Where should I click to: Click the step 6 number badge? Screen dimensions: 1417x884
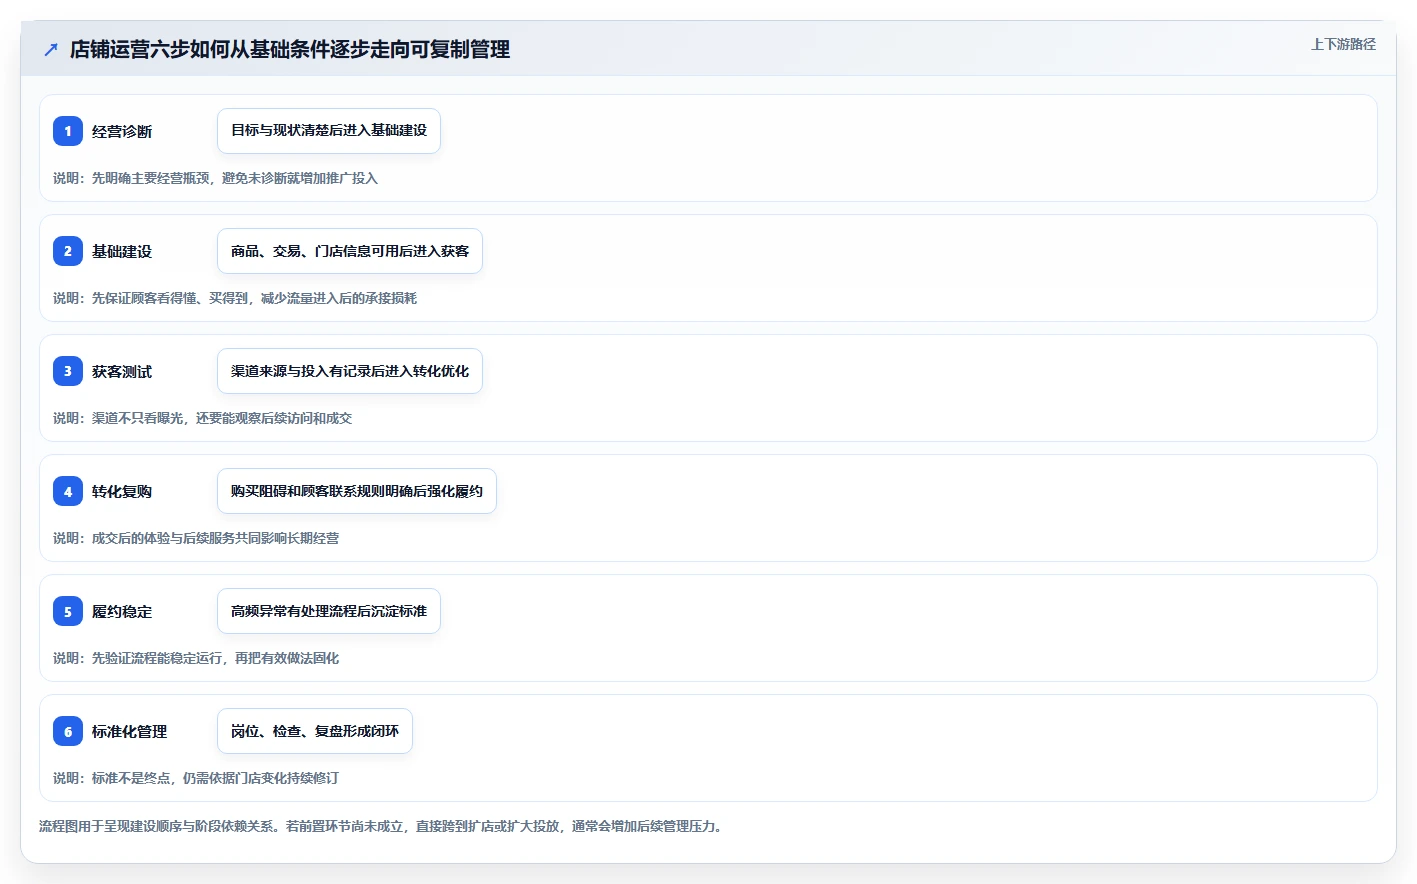68,731
